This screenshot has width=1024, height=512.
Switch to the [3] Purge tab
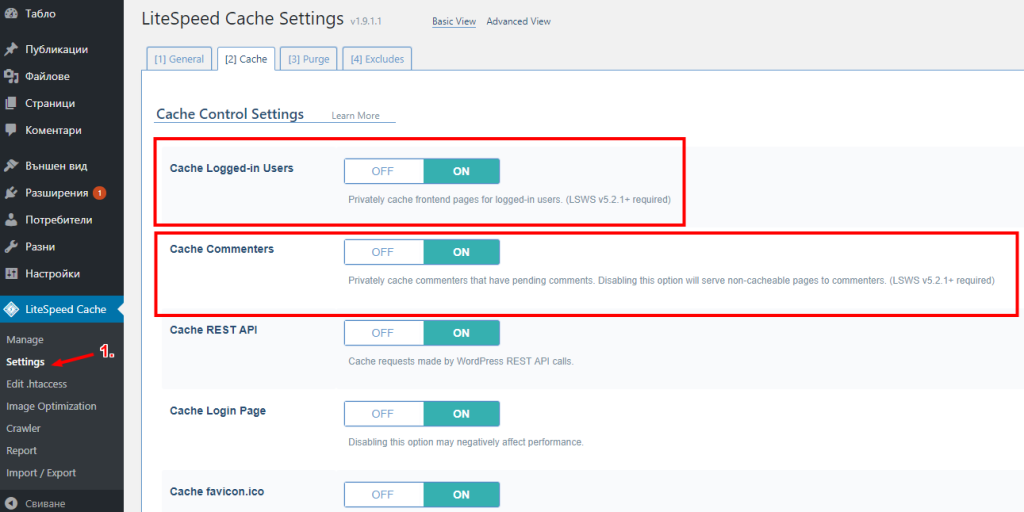308,59
